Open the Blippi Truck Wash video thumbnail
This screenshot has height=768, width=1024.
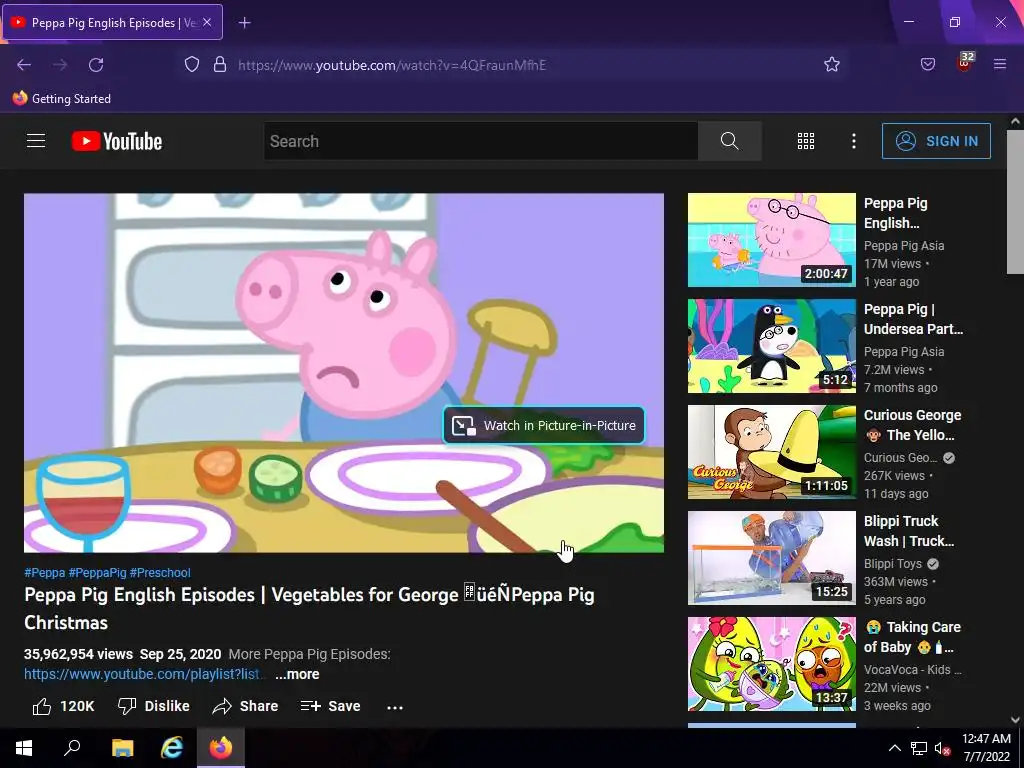[x=771, y=558]
